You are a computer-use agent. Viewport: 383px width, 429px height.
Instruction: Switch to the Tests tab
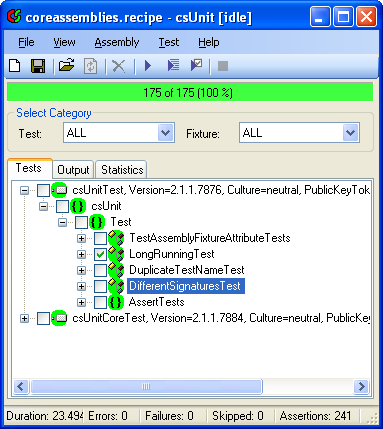(x=29, y=168)
